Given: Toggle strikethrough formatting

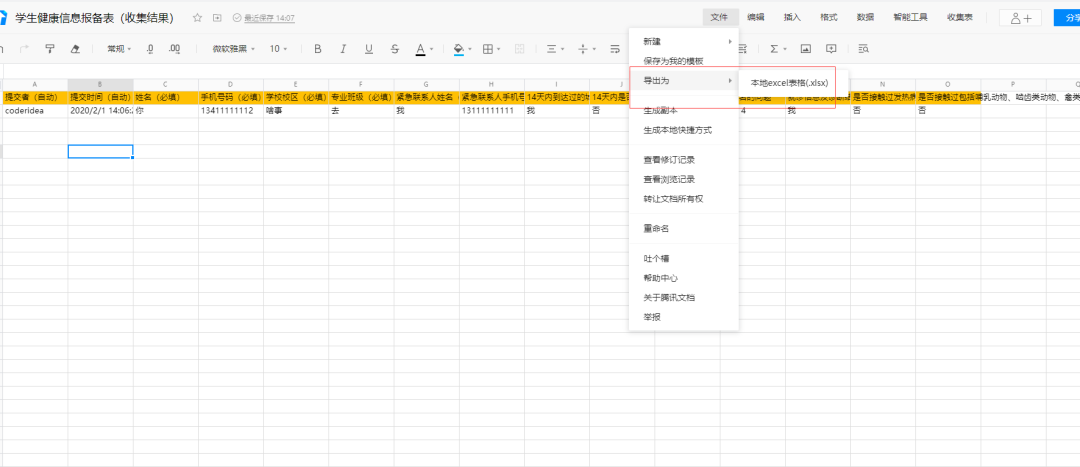Looking at the screenshot, I should pos(395,49).
